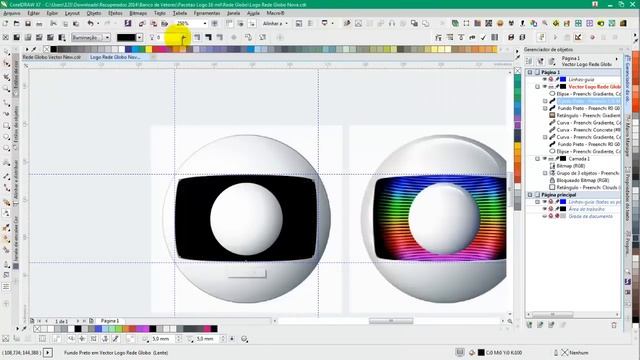Expand the Grupo de 3 objetos node
640x360 pixels.
545,173
